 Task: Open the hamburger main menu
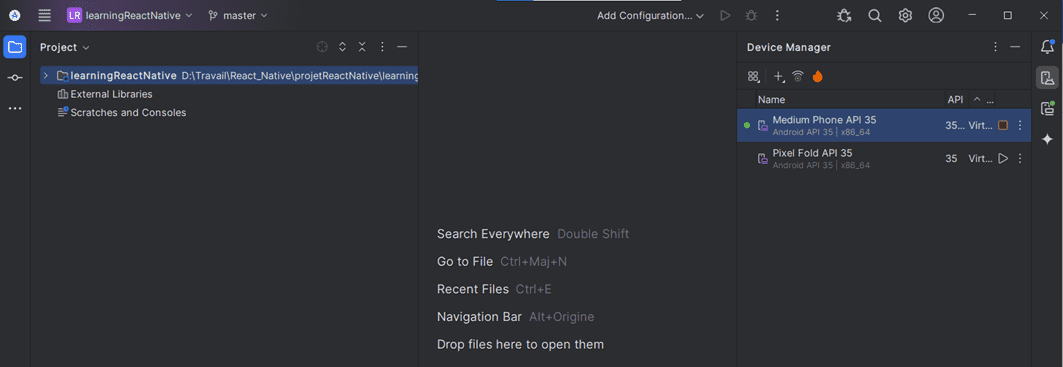pos(45,15)
